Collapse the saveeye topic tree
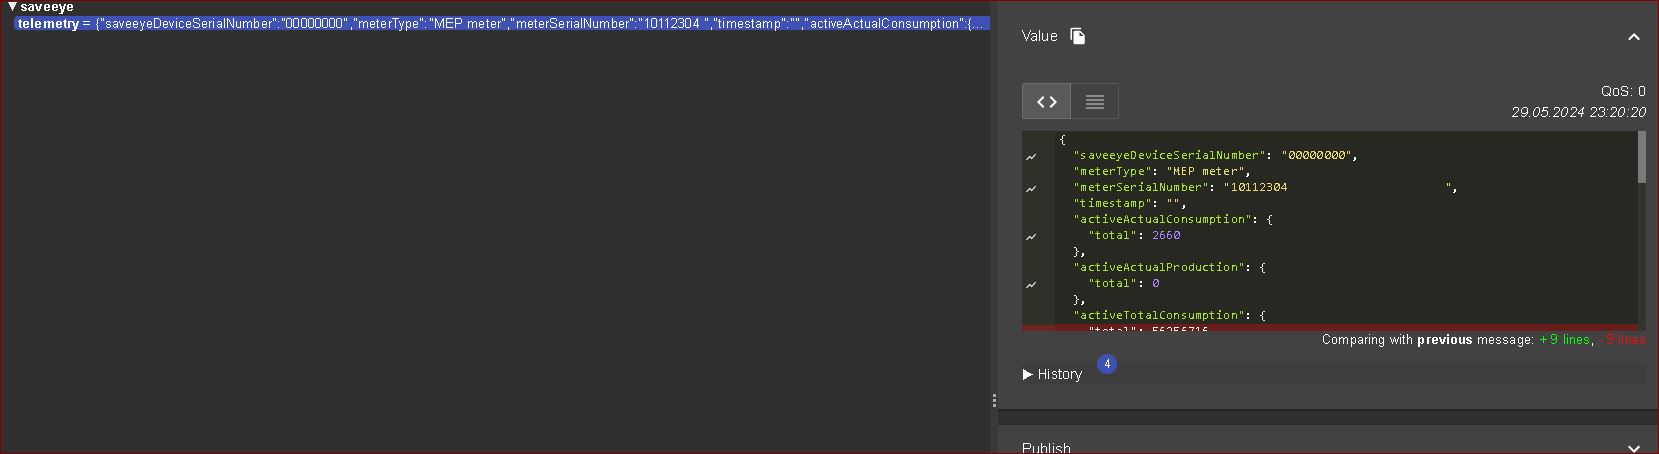Image resolution: width=1659 pixels, height=454 pixels. [12, 7]
